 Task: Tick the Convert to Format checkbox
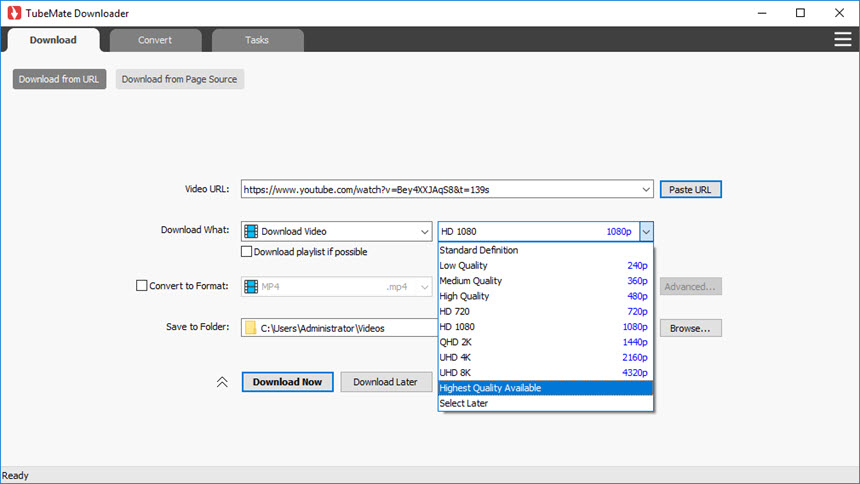coord(141,286)
